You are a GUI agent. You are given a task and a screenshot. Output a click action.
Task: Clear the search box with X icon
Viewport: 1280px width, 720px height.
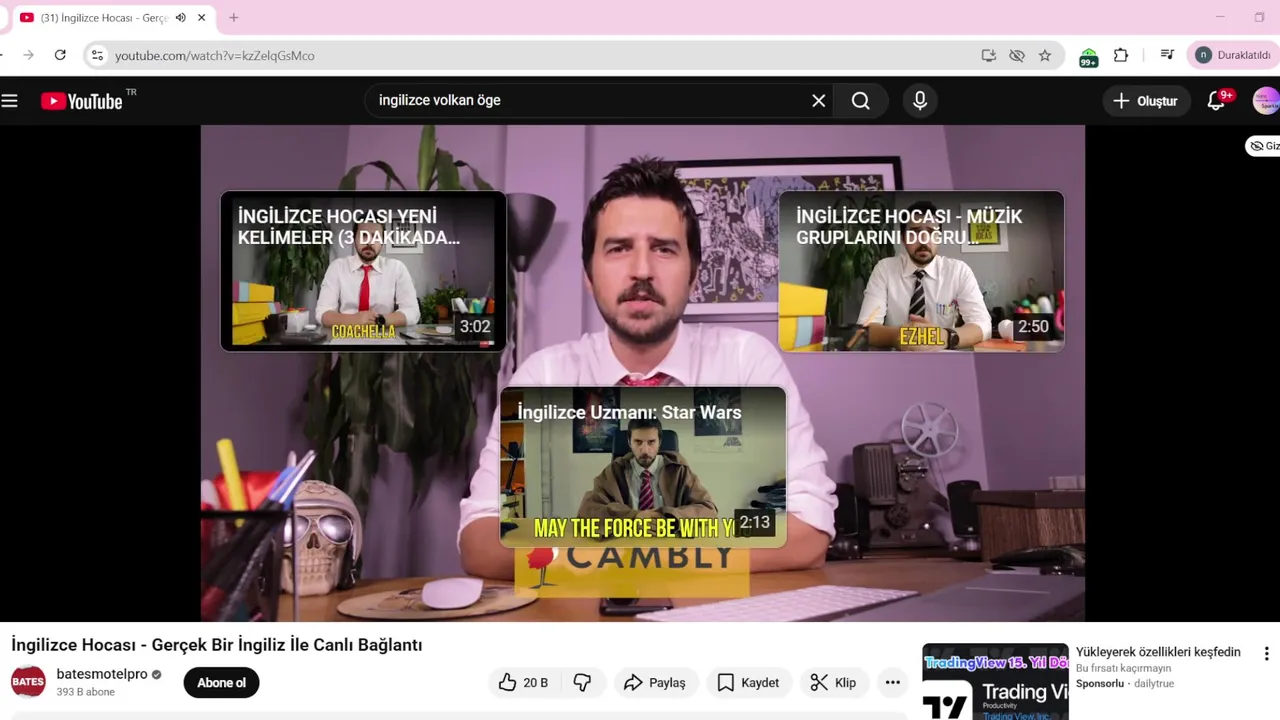click(x=818, y=100)
